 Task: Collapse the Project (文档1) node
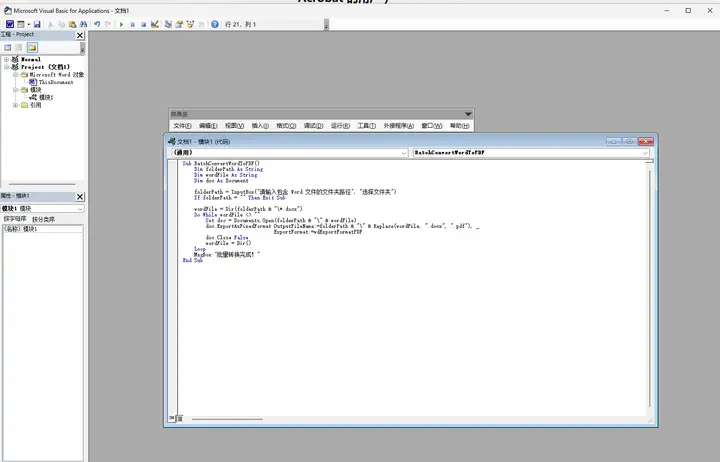[x=6, y=67]
